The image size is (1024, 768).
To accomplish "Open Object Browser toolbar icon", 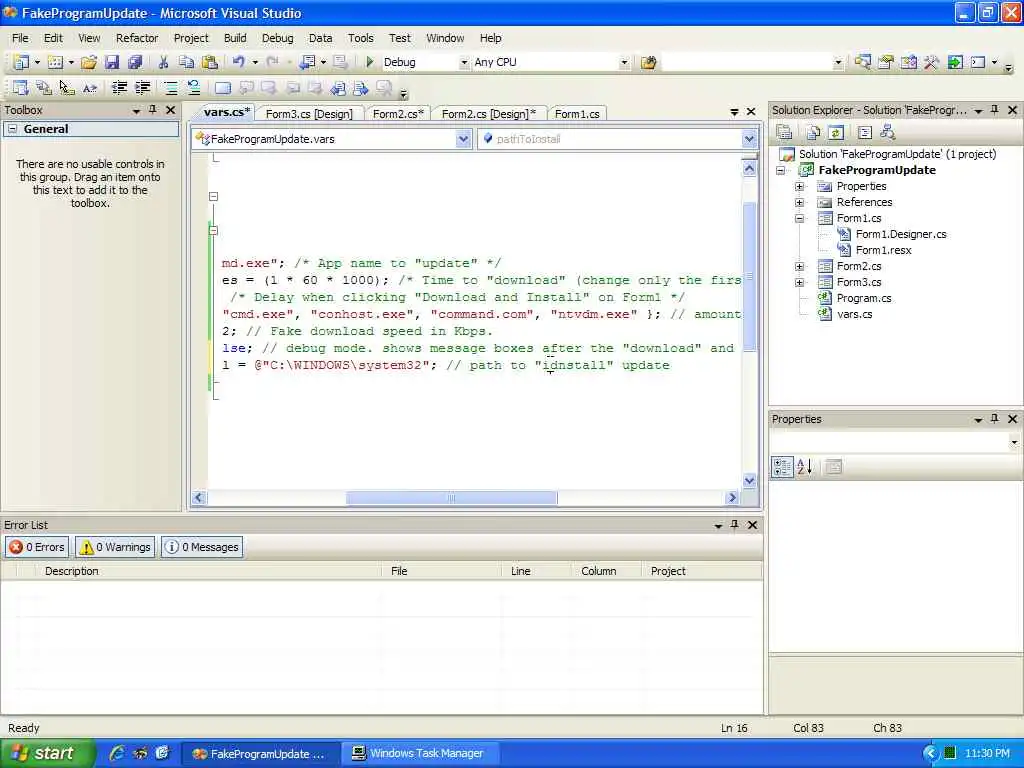I will (x=908, y=62).
